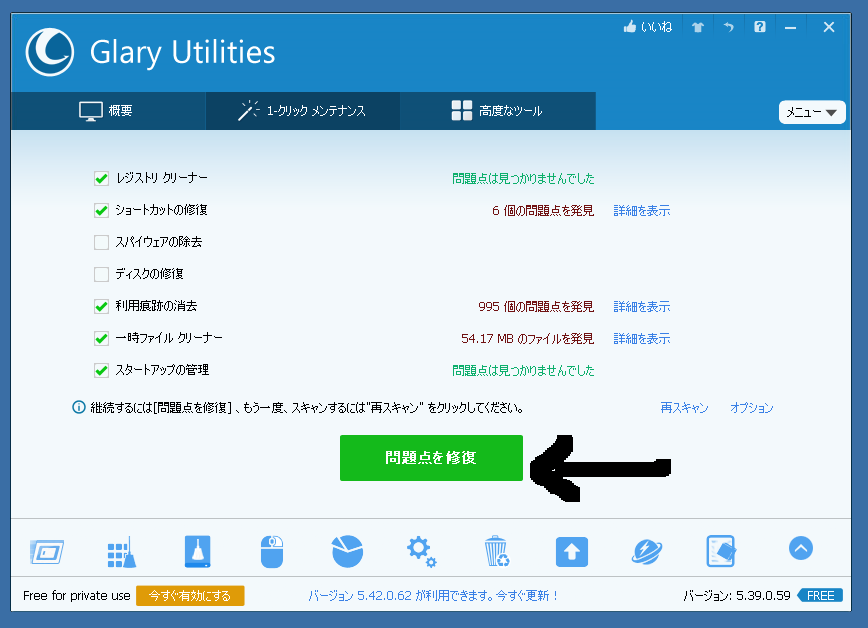868x628 pixels.
Task: Enable ディスクの修復 checkbox
Action: [101, 274]
